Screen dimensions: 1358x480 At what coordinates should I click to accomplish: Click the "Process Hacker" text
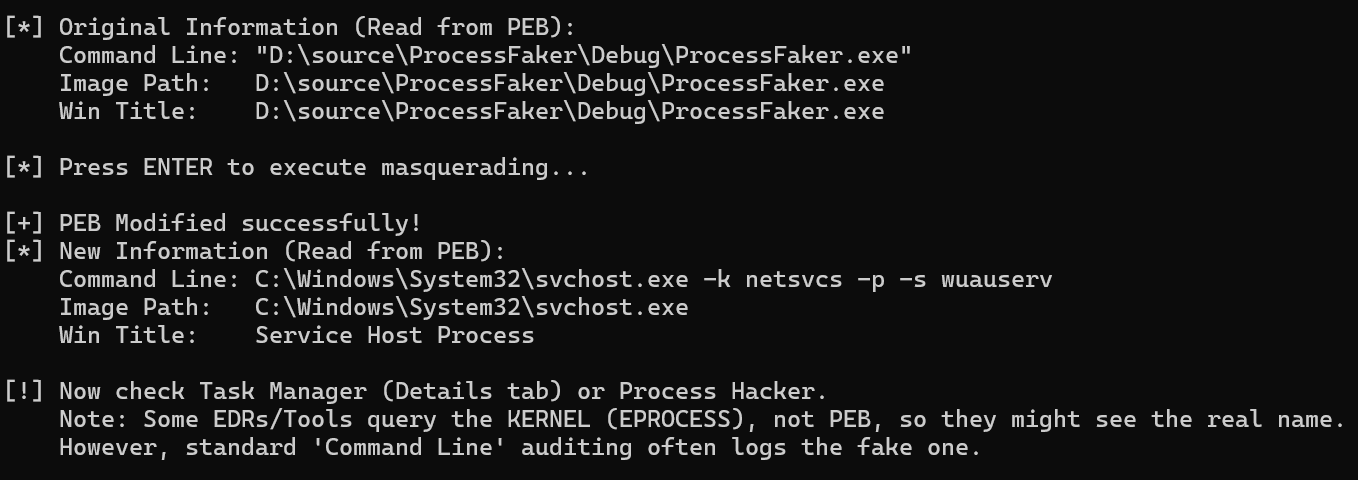coord(722,391)
